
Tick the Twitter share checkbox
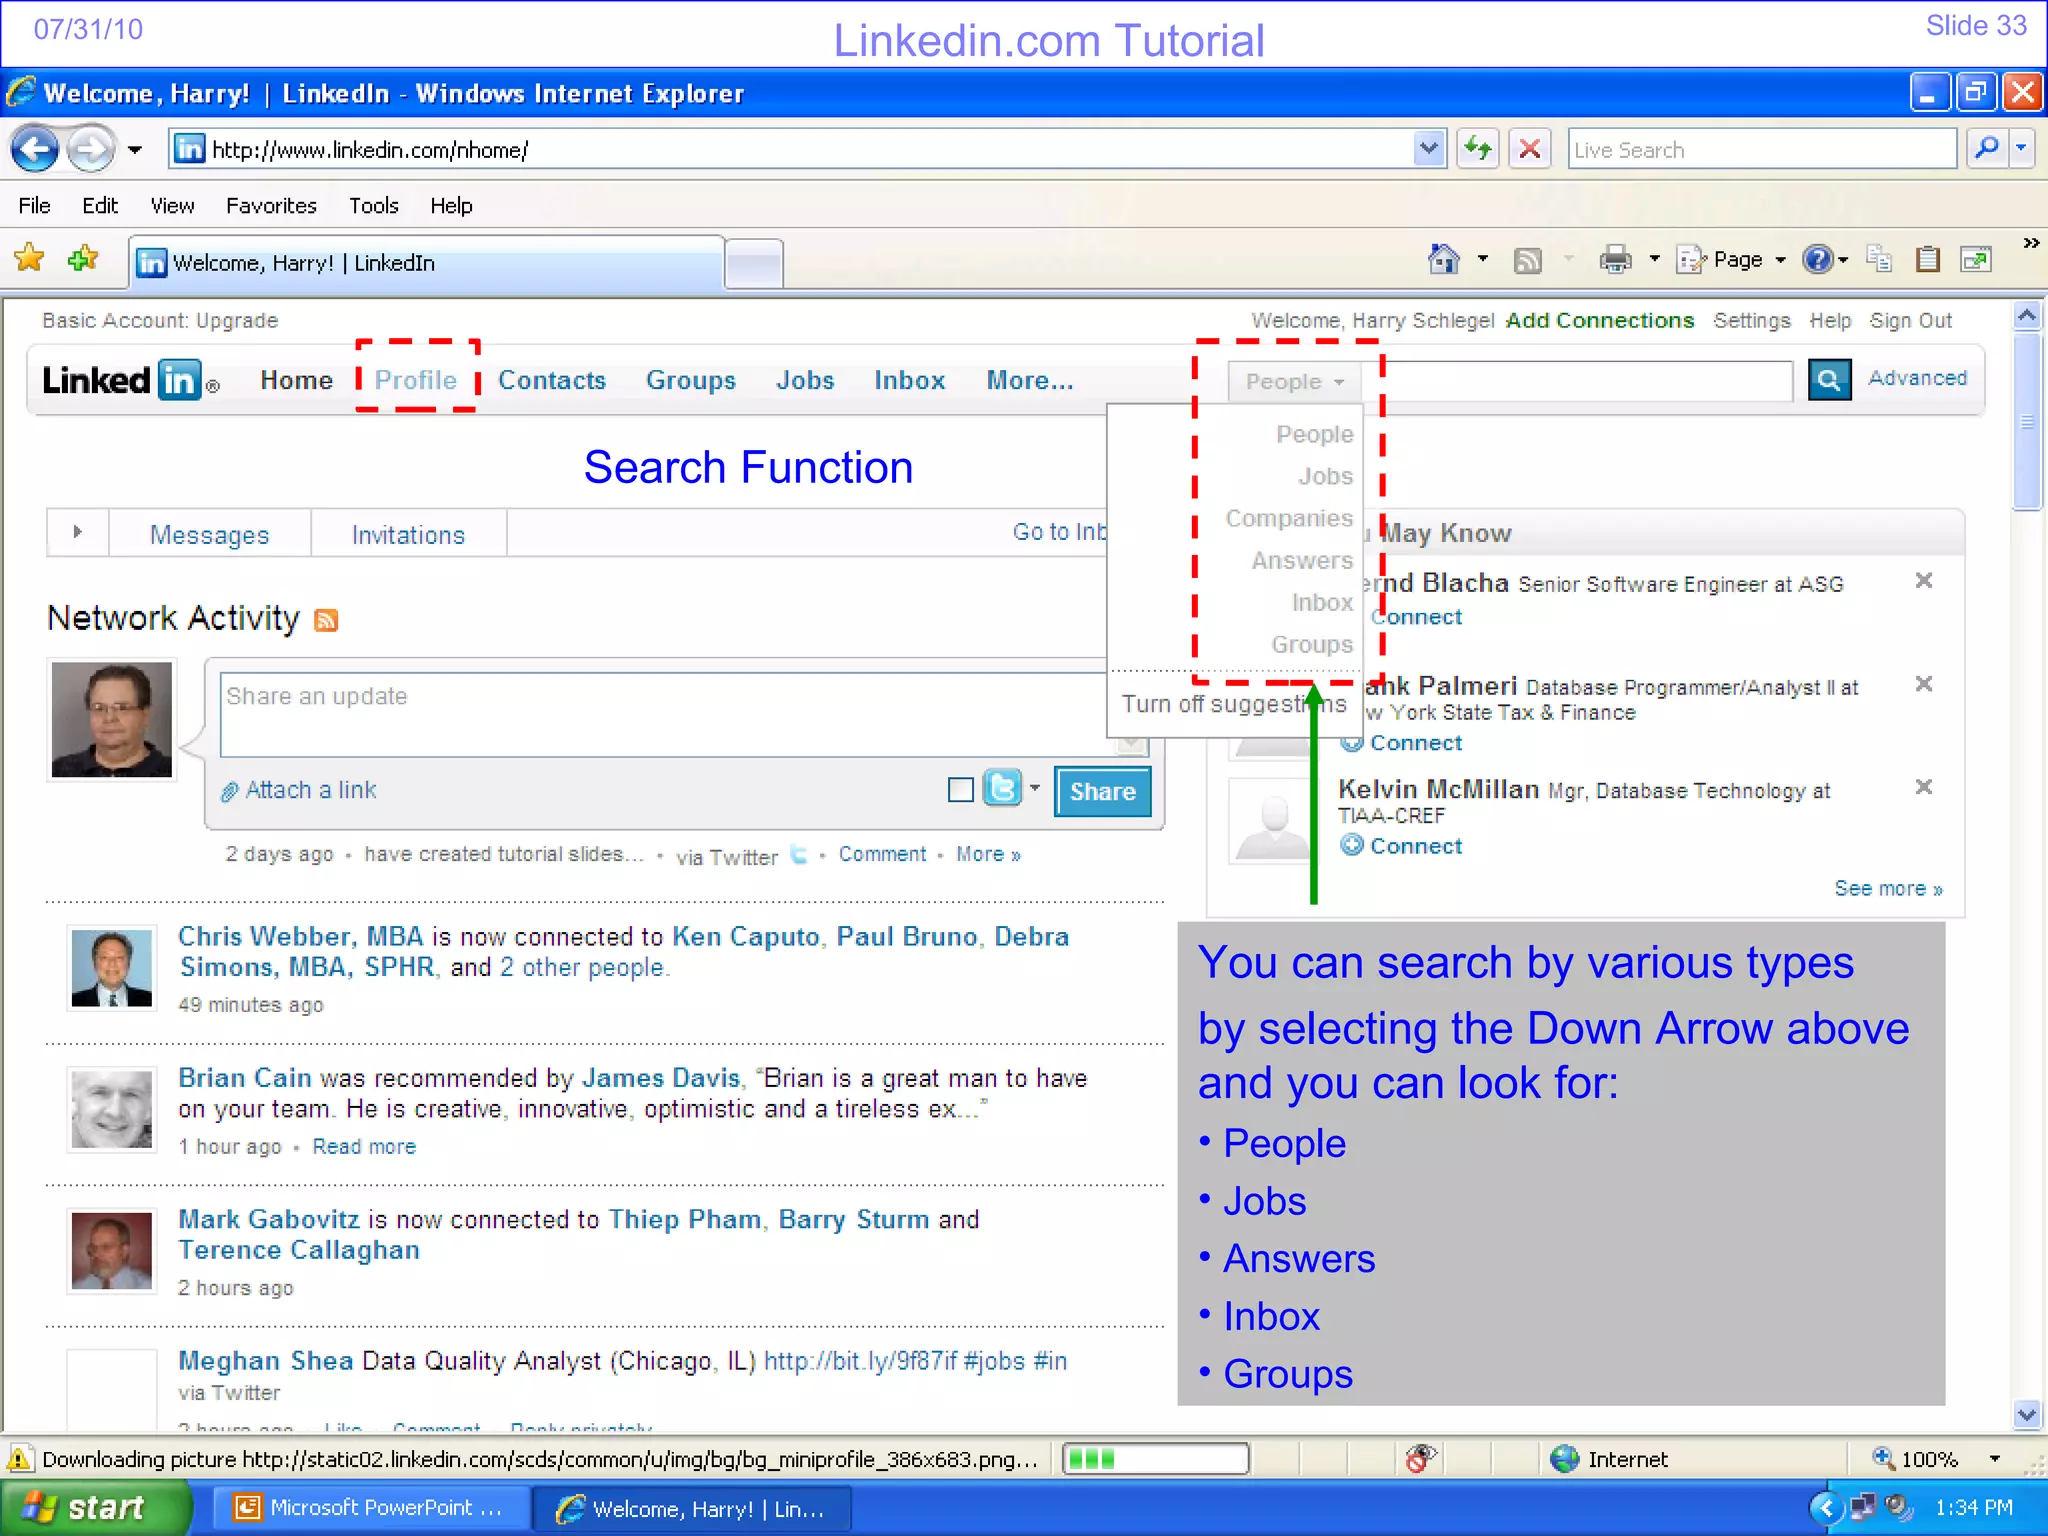coord(960,790)
